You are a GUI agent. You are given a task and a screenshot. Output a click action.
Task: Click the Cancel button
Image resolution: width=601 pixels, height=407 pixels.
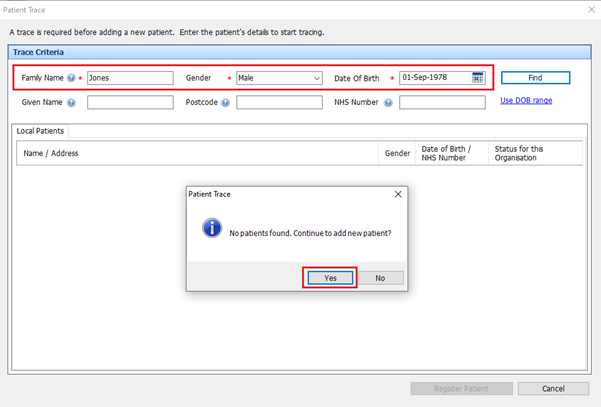(553, 388)
